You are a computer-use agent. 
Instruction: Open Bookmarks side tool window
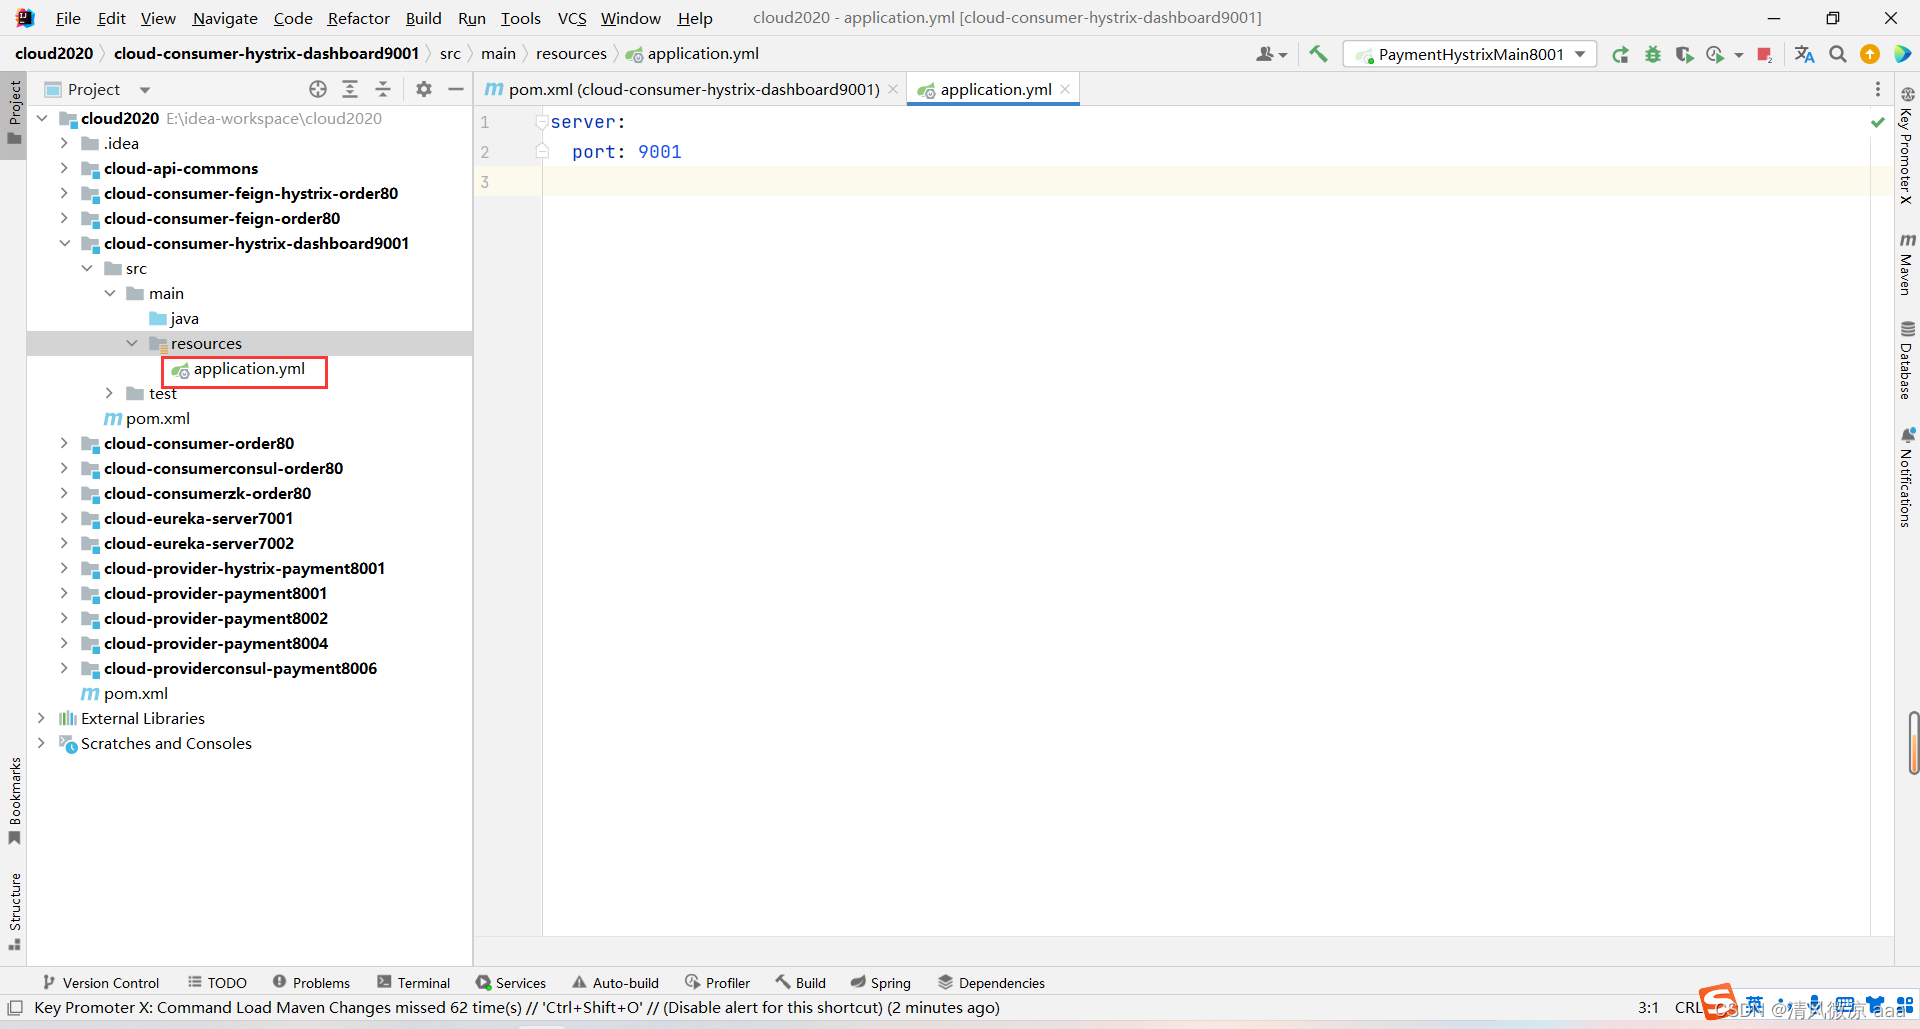tap(14, 800)
